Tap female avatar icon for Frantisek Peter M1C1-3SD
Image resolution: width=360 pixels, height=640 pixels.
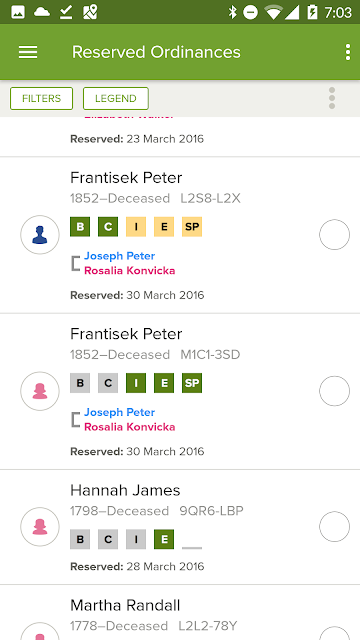[x=40, y=391]
